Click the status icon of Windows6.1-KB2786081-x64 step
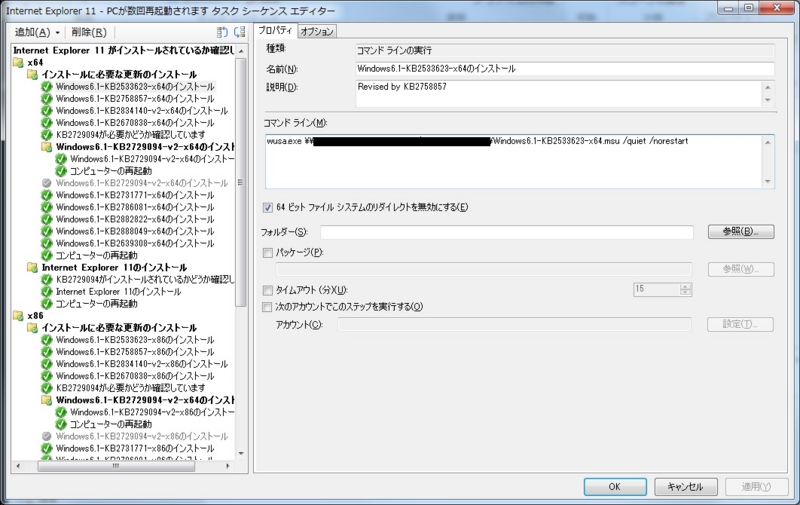Viewport: 800px width, 505px height. pos(47,207)
